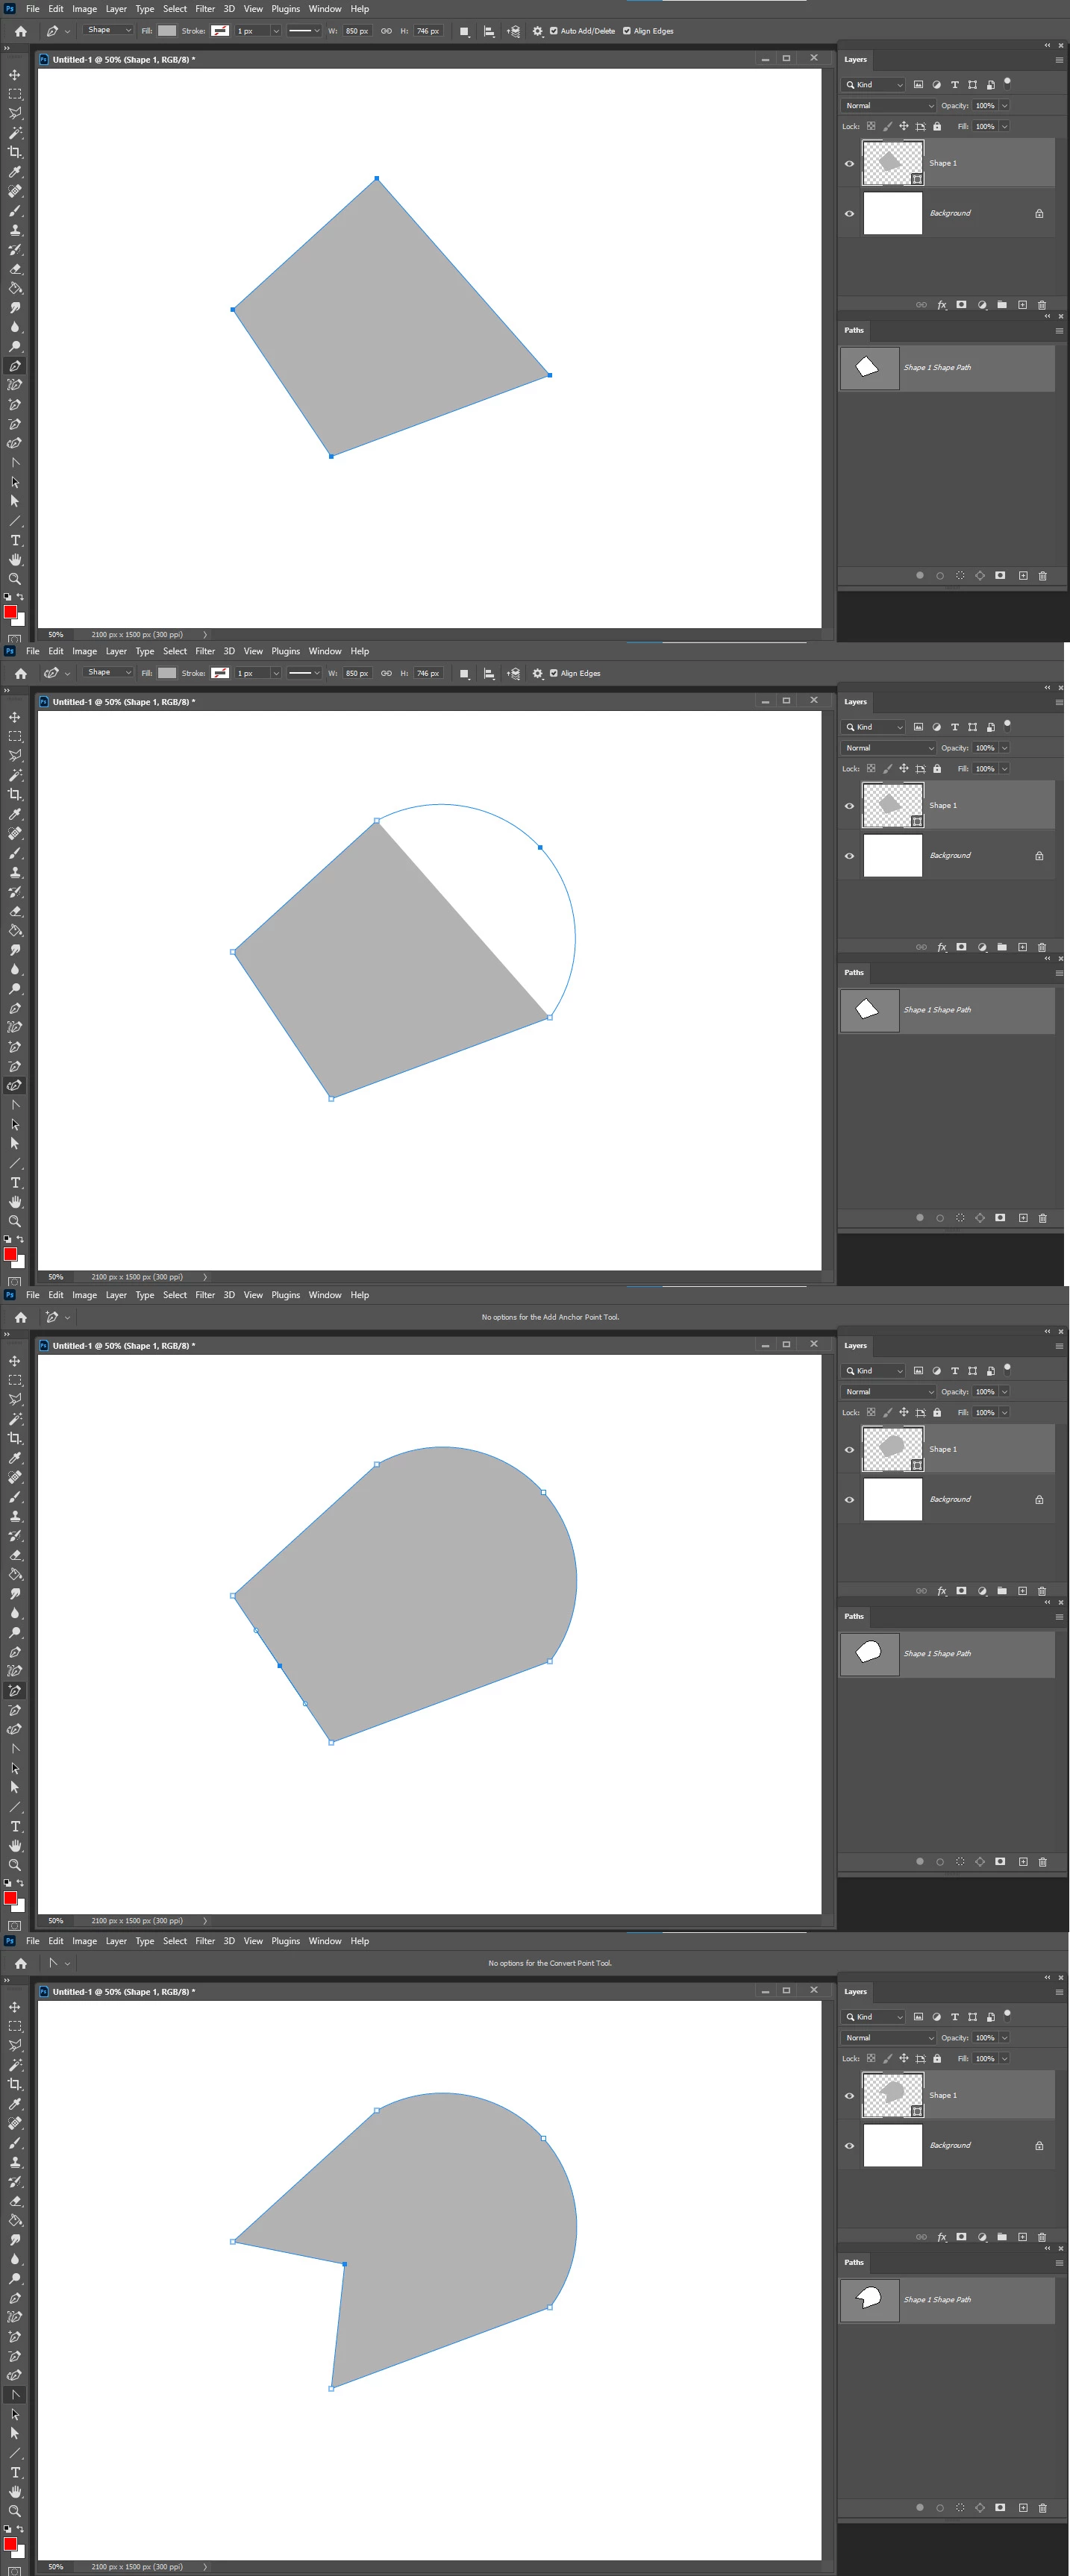Open Filter menu in Auto Add/Delete window

(x=205, y=9)
